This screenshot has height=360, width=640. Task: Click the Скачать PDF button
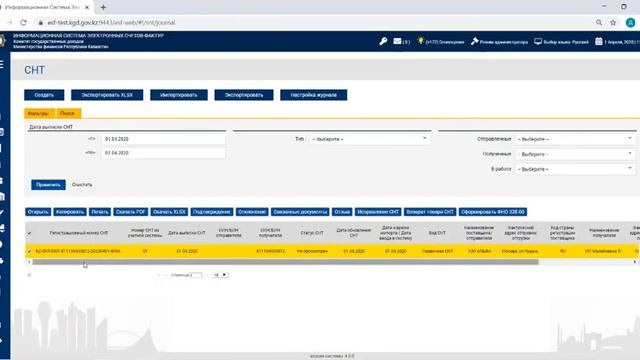(131, 212)
